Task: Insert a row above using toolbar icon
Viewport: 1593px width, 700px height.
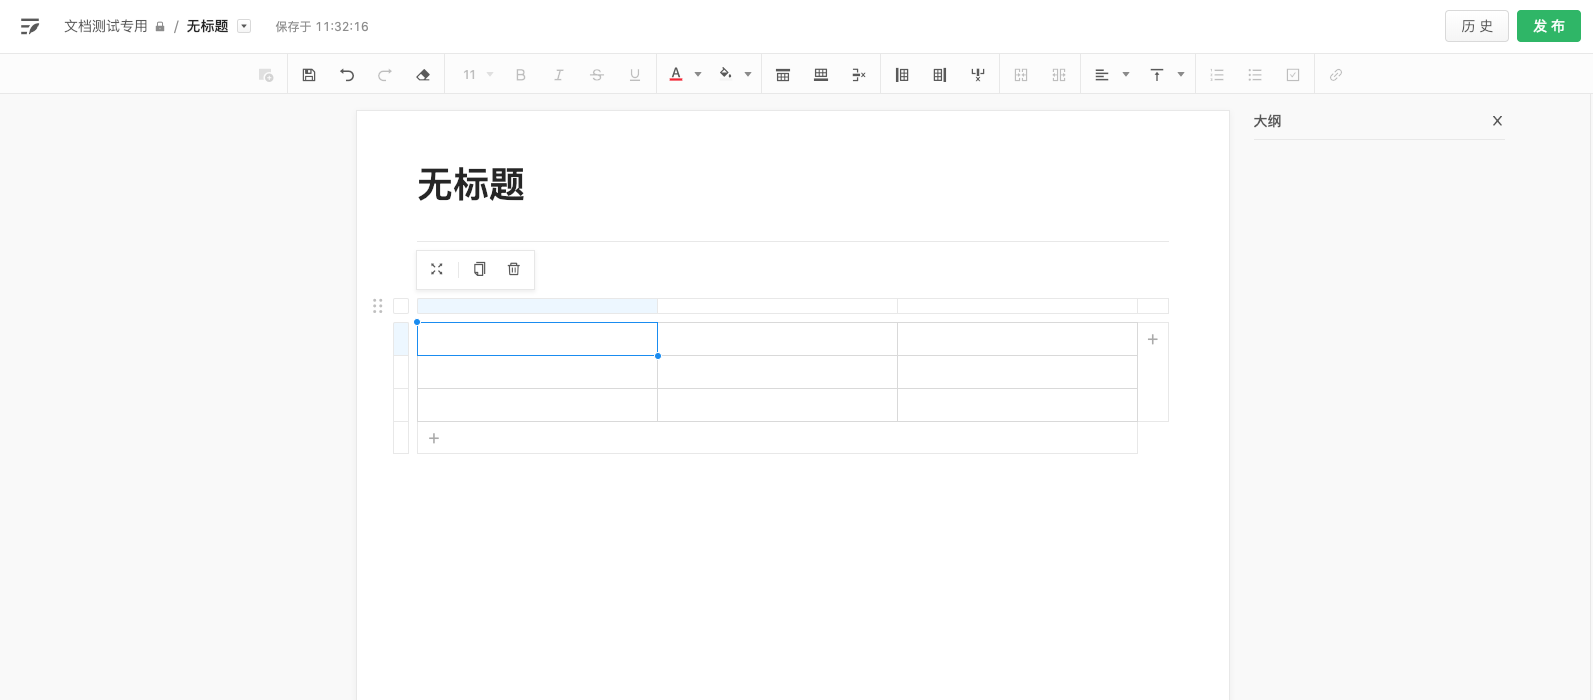Action: (x=783, y=75)
